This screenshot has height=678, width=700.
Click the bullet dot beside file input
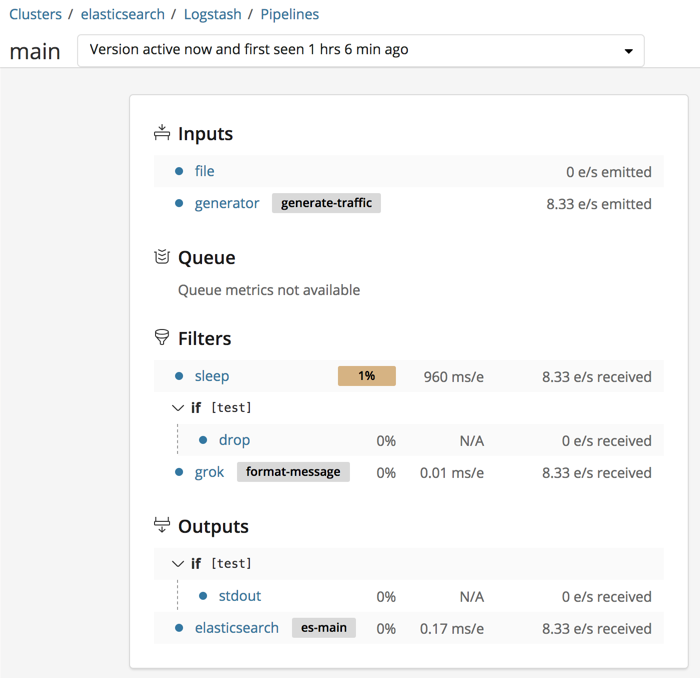(179, 171)
